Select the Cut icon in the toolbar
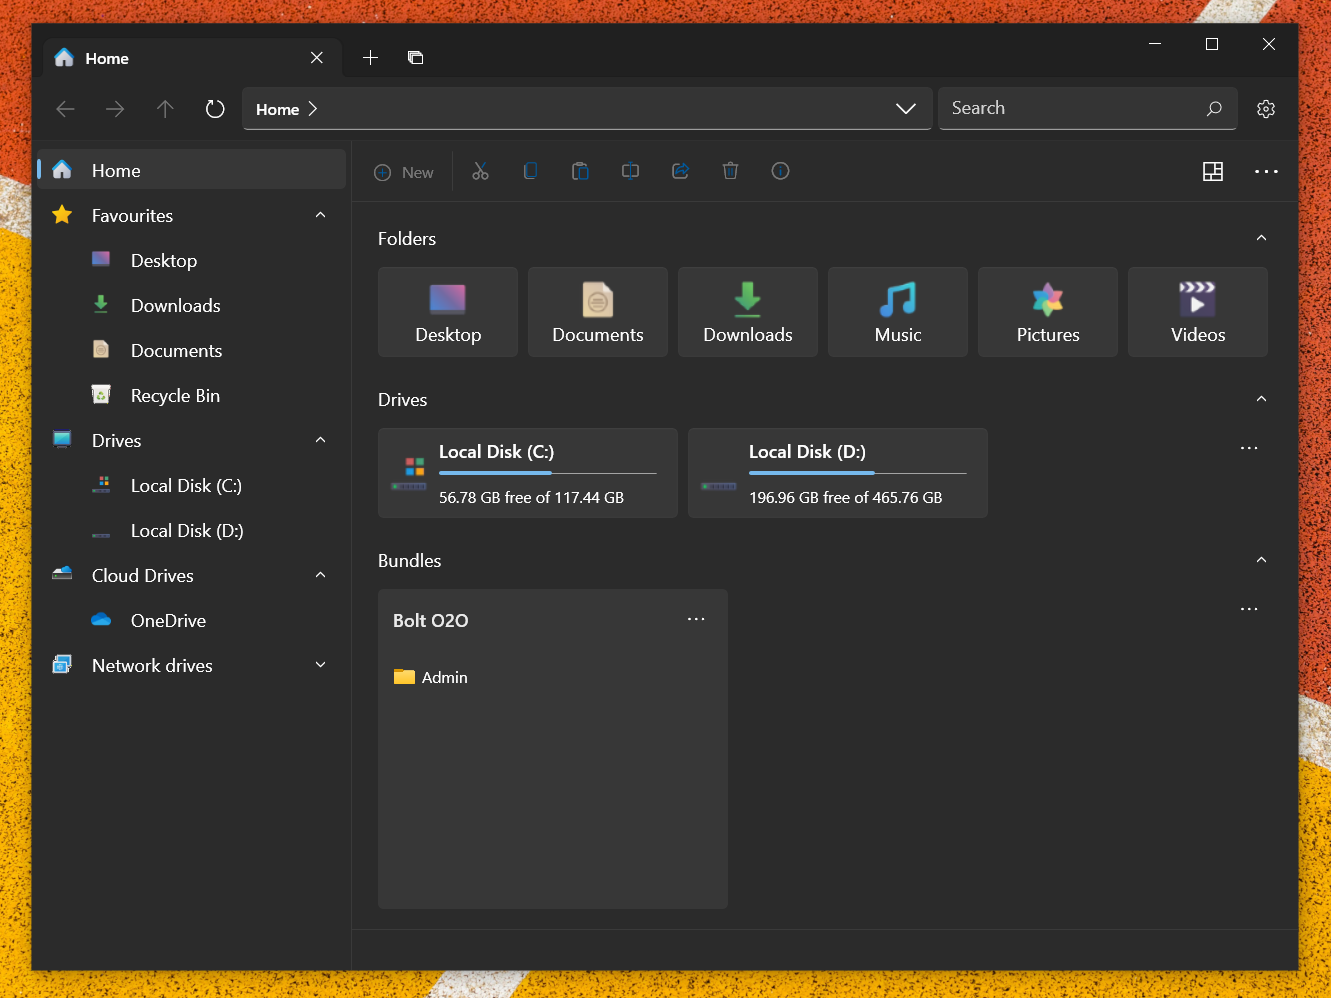The height and width of the screenshot is (998, 1331). (x=480, y=171)
